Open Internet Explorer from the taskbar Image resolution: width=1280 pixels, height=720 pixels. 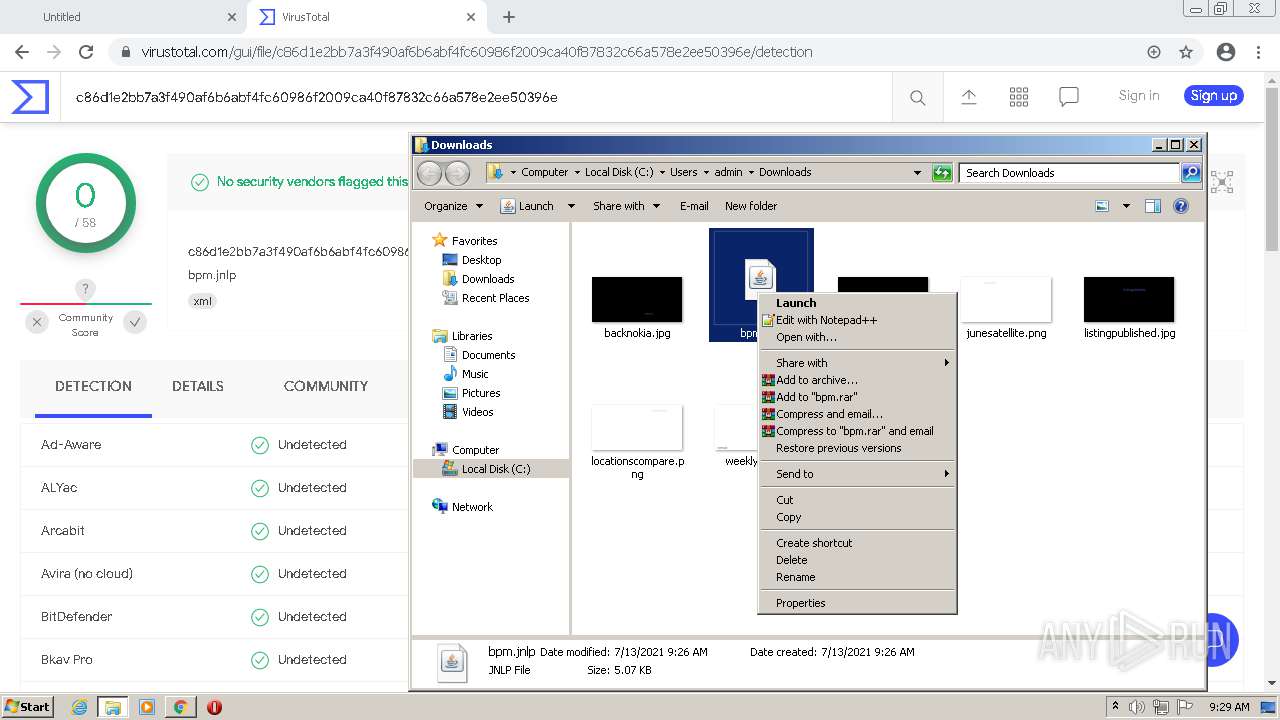point(79,707)
